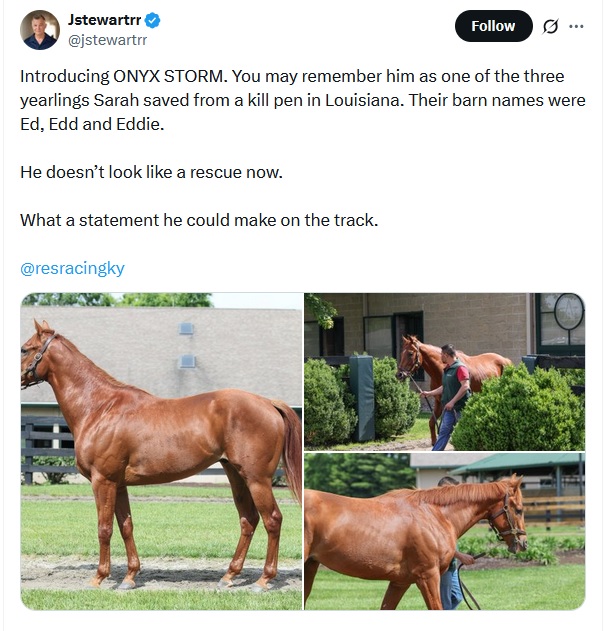Open the large left horse photo
The width and height of the screenshot is (609, 631).
pyautogui.click(x=161, y=451)
